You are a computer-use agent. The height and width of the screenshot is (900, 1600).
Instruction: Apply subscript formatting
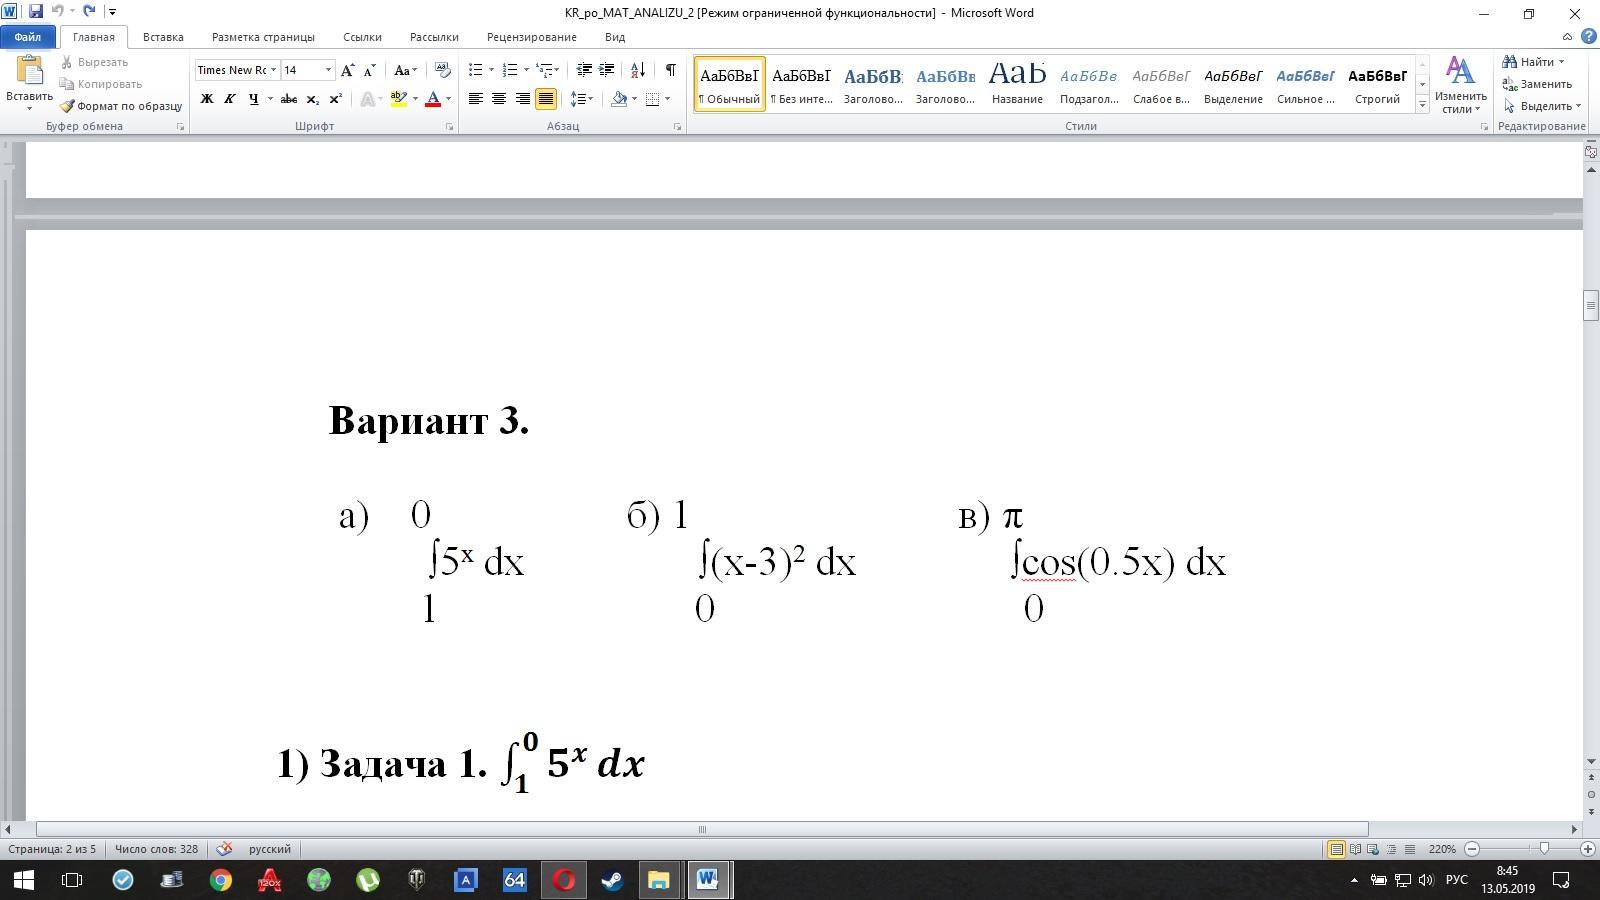(x=312, y=99)
